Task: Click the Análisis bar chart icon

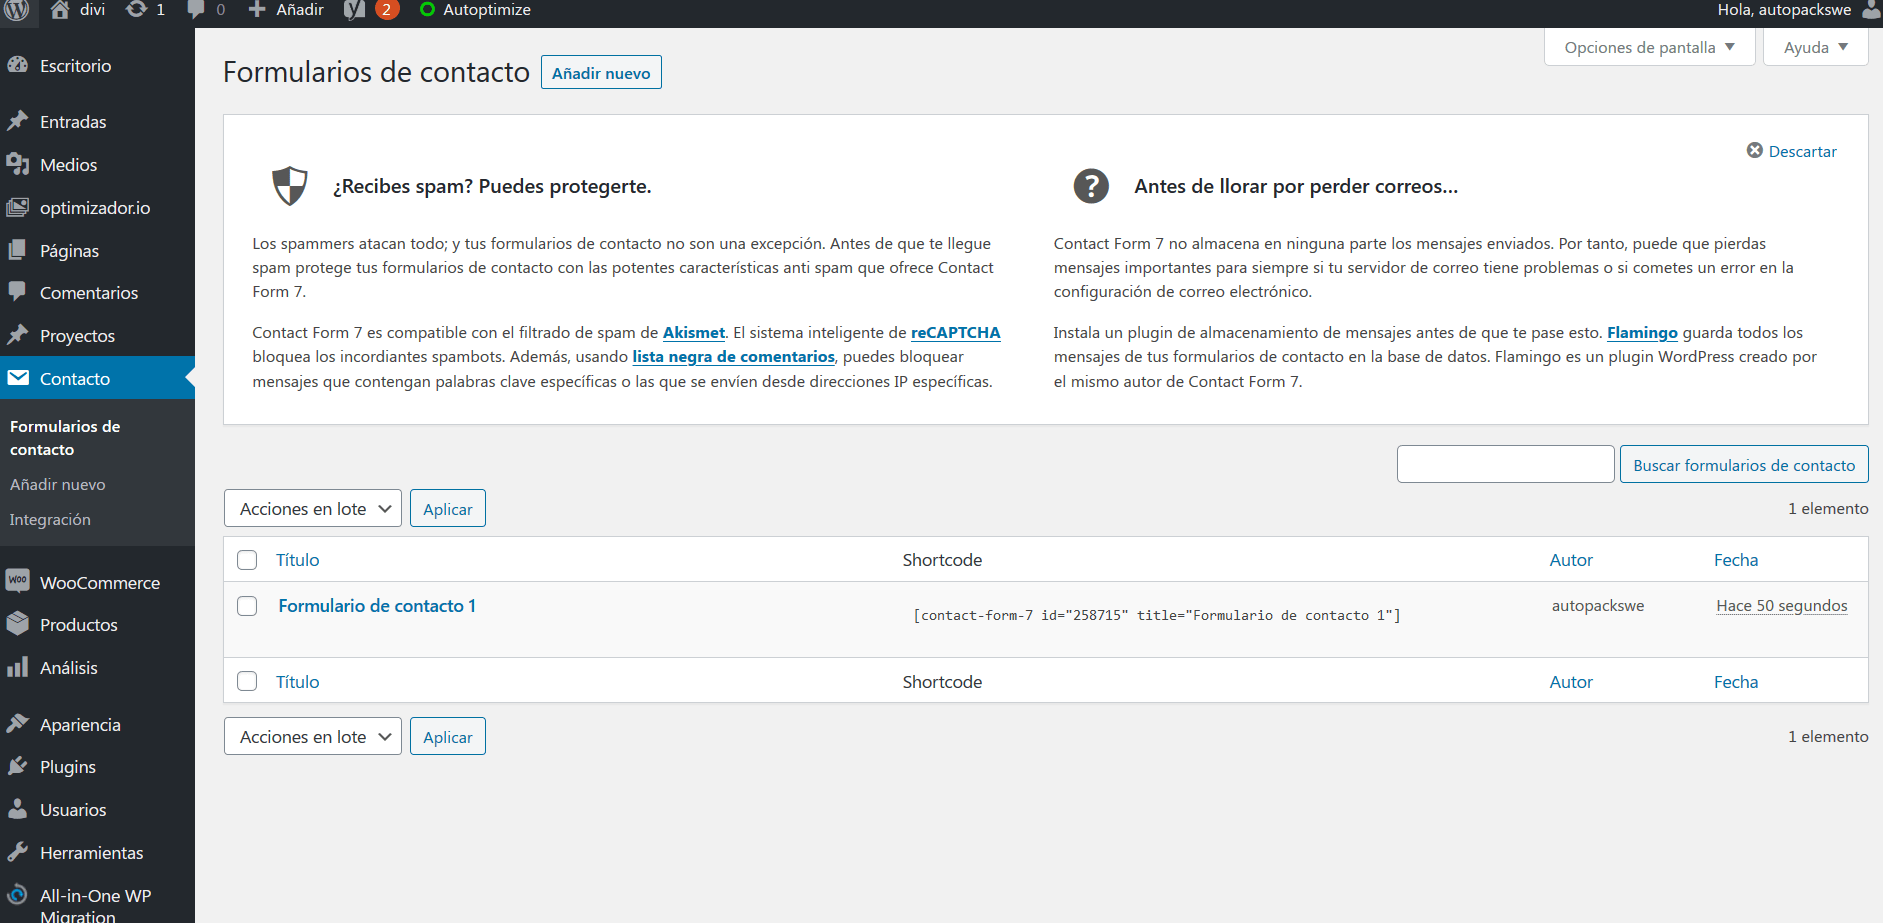Action: pyautogui.click(x=18, y=667)
